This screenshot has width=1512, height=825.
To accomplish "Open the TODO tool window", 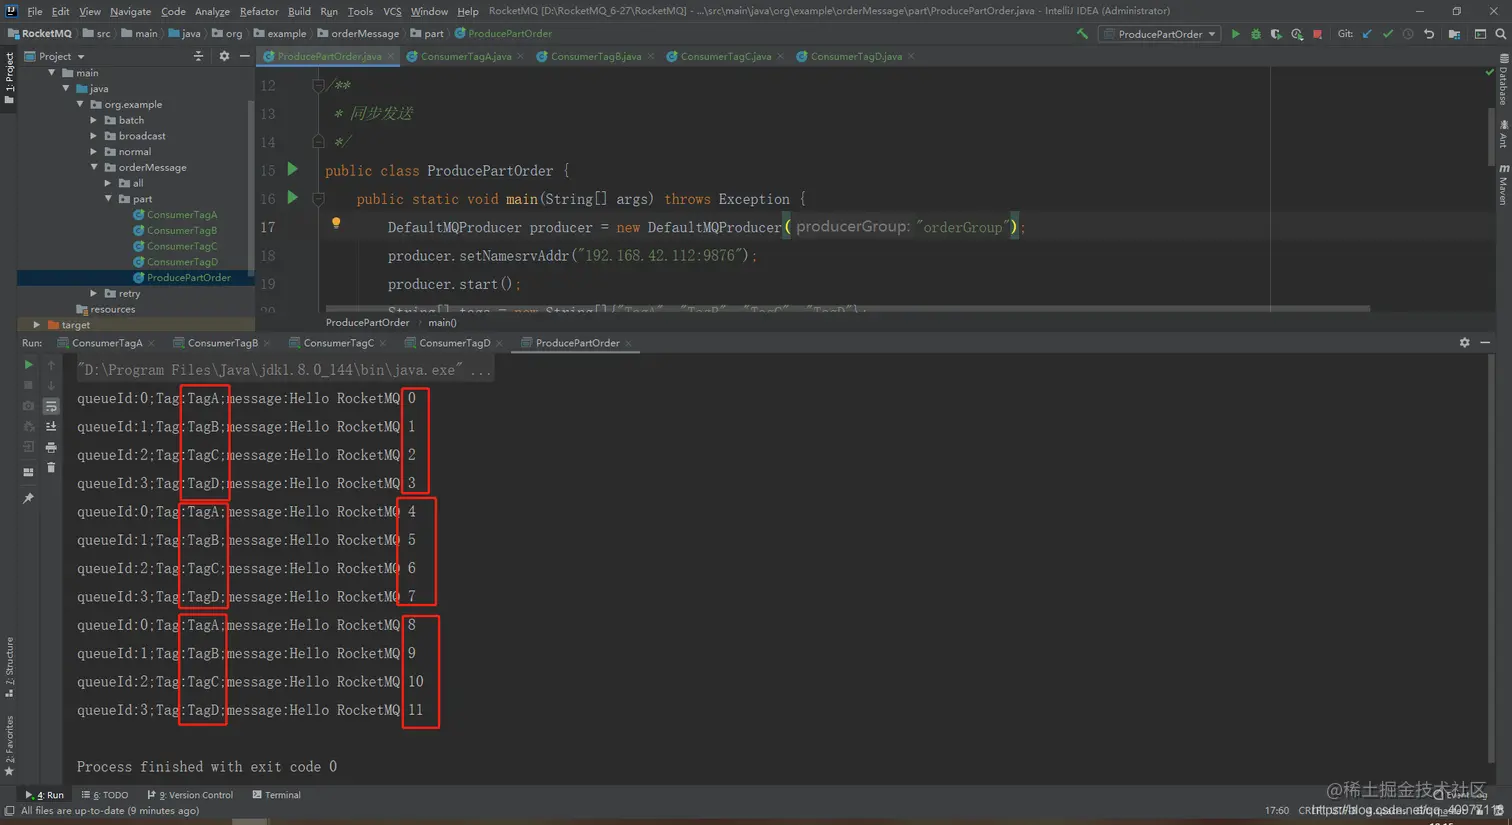I will point(105,795).
